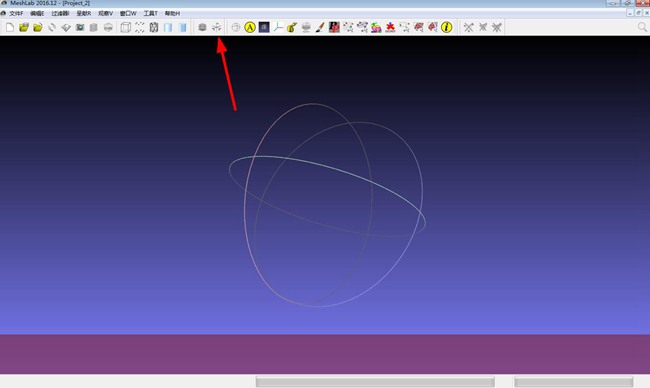The height and width of the screenshot is (388, 650).
Task: Open the 文件F (File) menu
Action: pyautogui.click(x=16, y=13)
